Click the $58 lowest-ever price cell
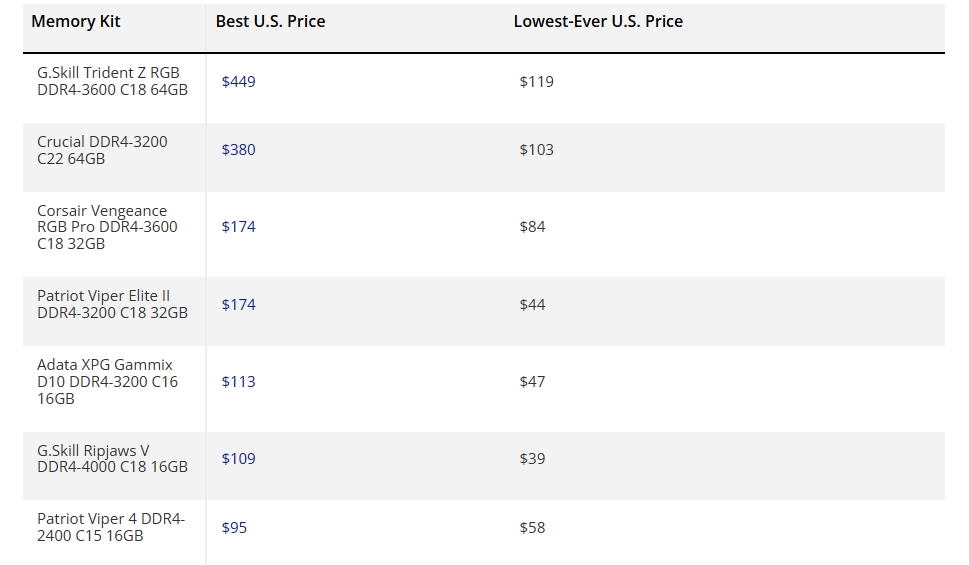Image resolution: width=969 pixels, height=565 pixels. (x=532, y=528)
